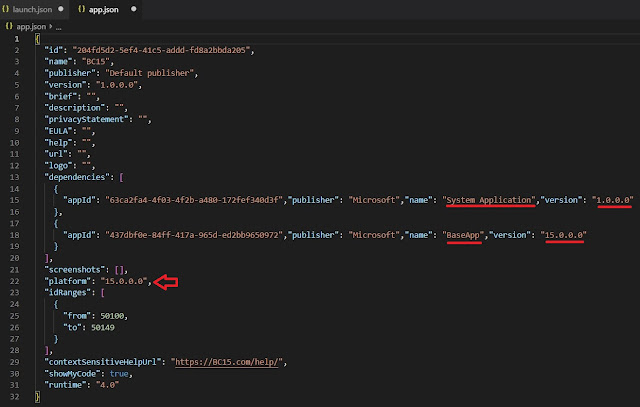Click the "privacyStatement" key
Viewport: 640px width, 407px height.
pyautogui.click(x=86, y=119)
